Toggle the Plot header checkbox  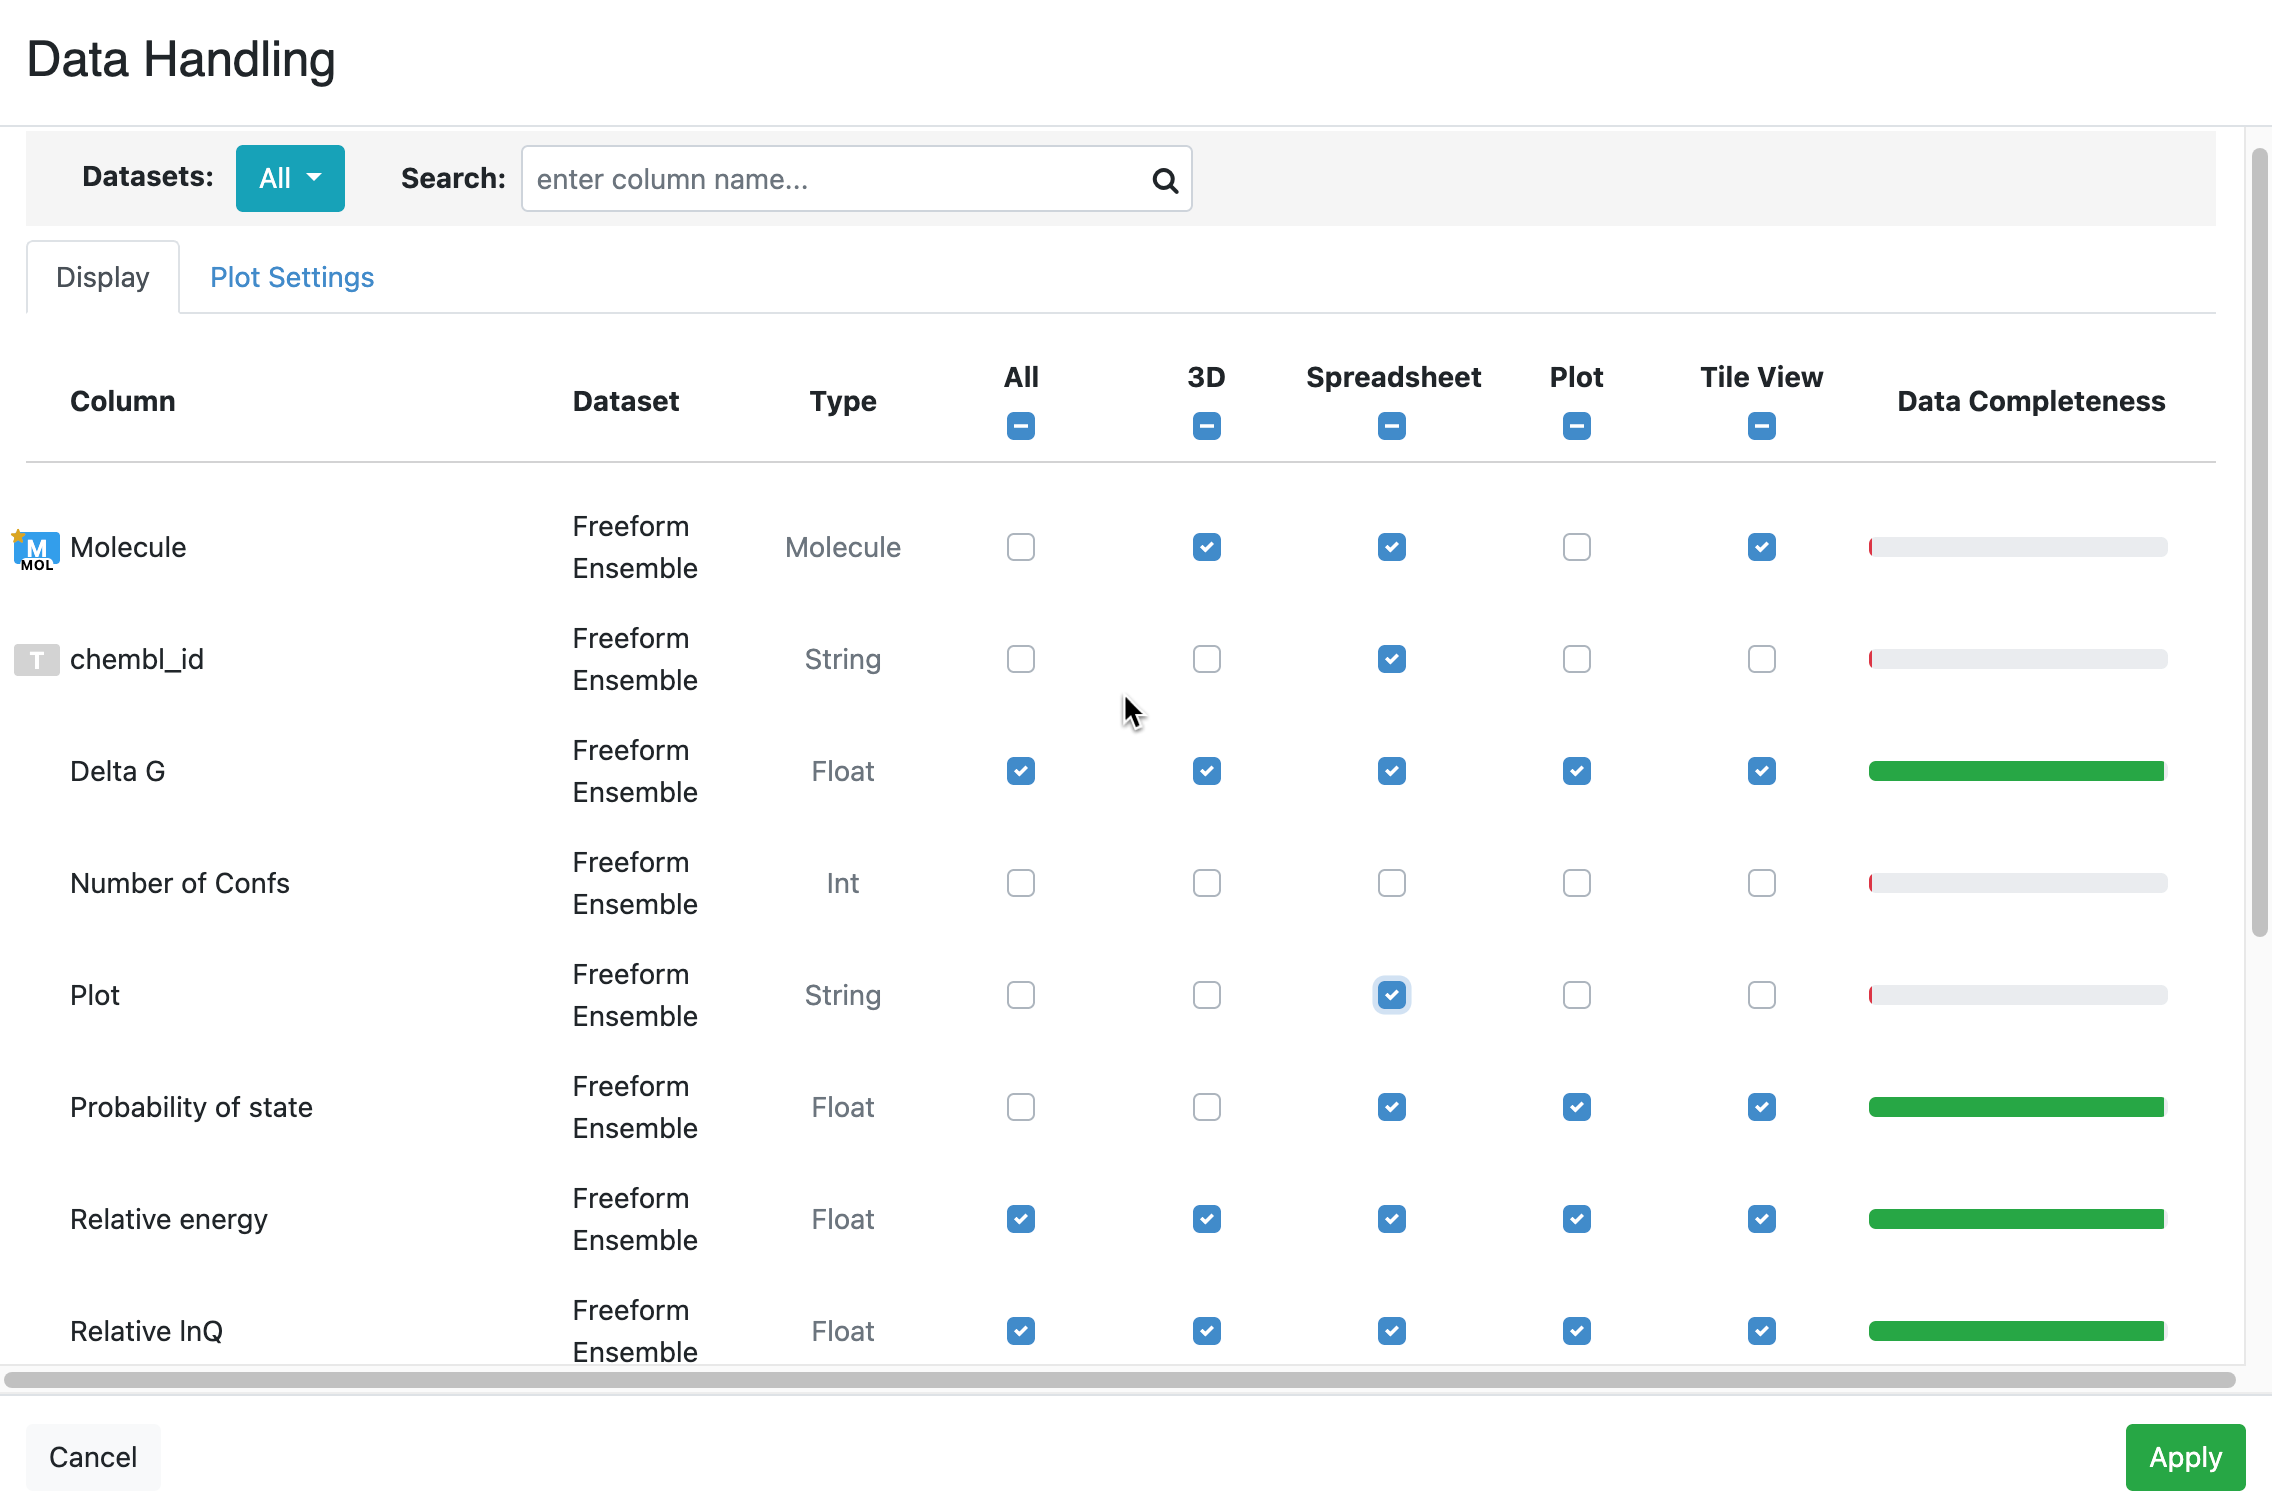pyautogui.click(x=1577, y=426)
